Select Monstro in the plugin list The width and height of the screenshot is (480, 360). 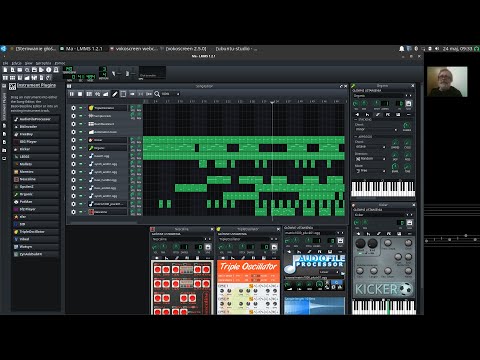(x=36, y=172)
